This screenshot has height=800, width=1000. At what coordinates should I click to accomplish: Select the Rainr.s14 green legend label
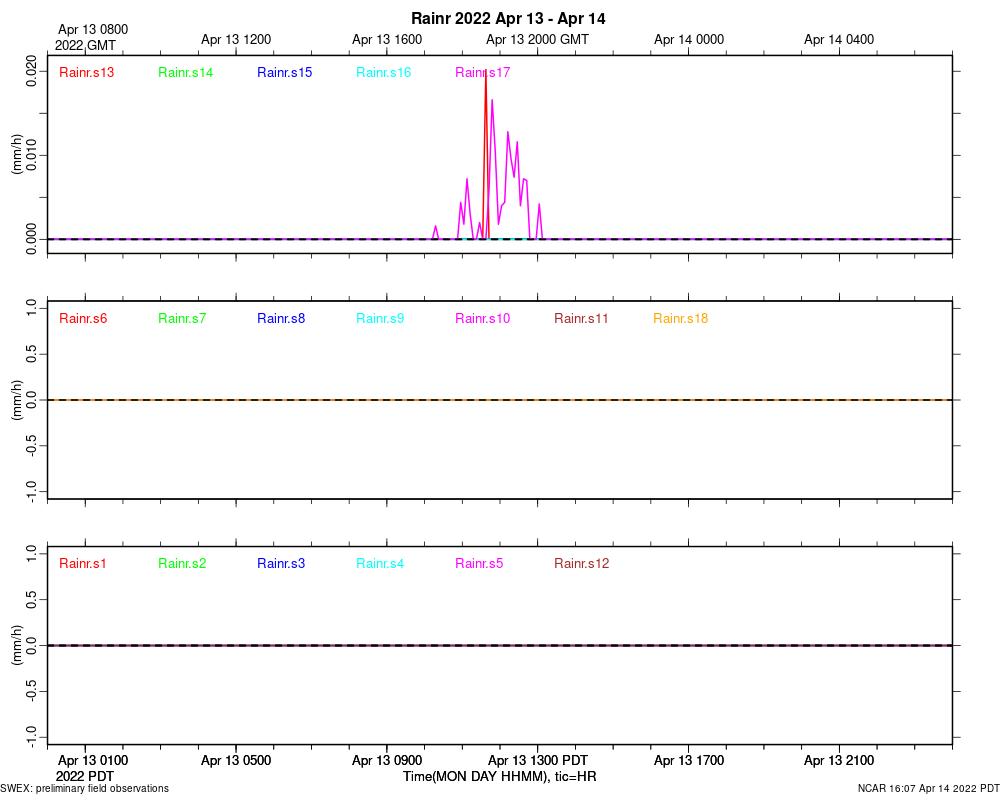tap(185, 73)
